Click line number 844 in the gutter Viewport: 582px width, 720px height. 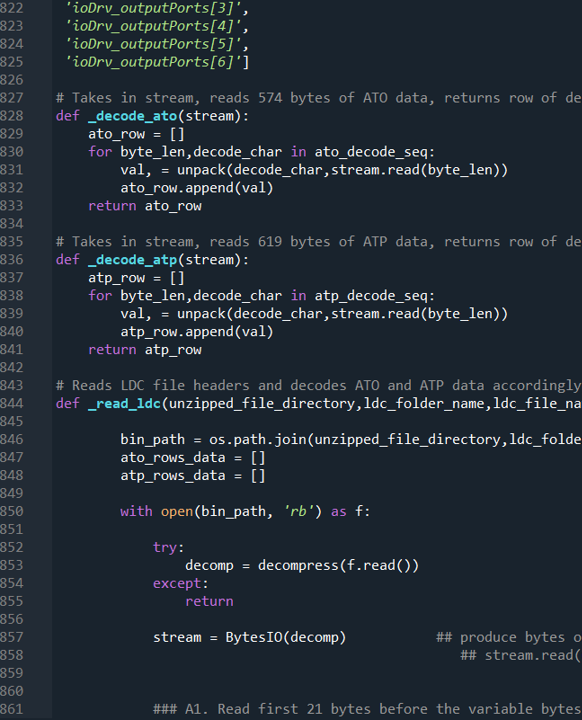click(12, 404)
